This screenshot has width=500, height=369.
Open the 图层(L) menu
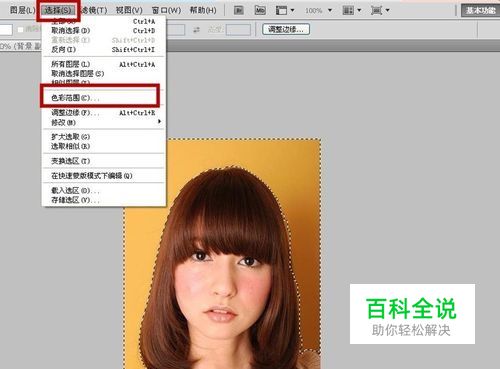pos(22,10)
